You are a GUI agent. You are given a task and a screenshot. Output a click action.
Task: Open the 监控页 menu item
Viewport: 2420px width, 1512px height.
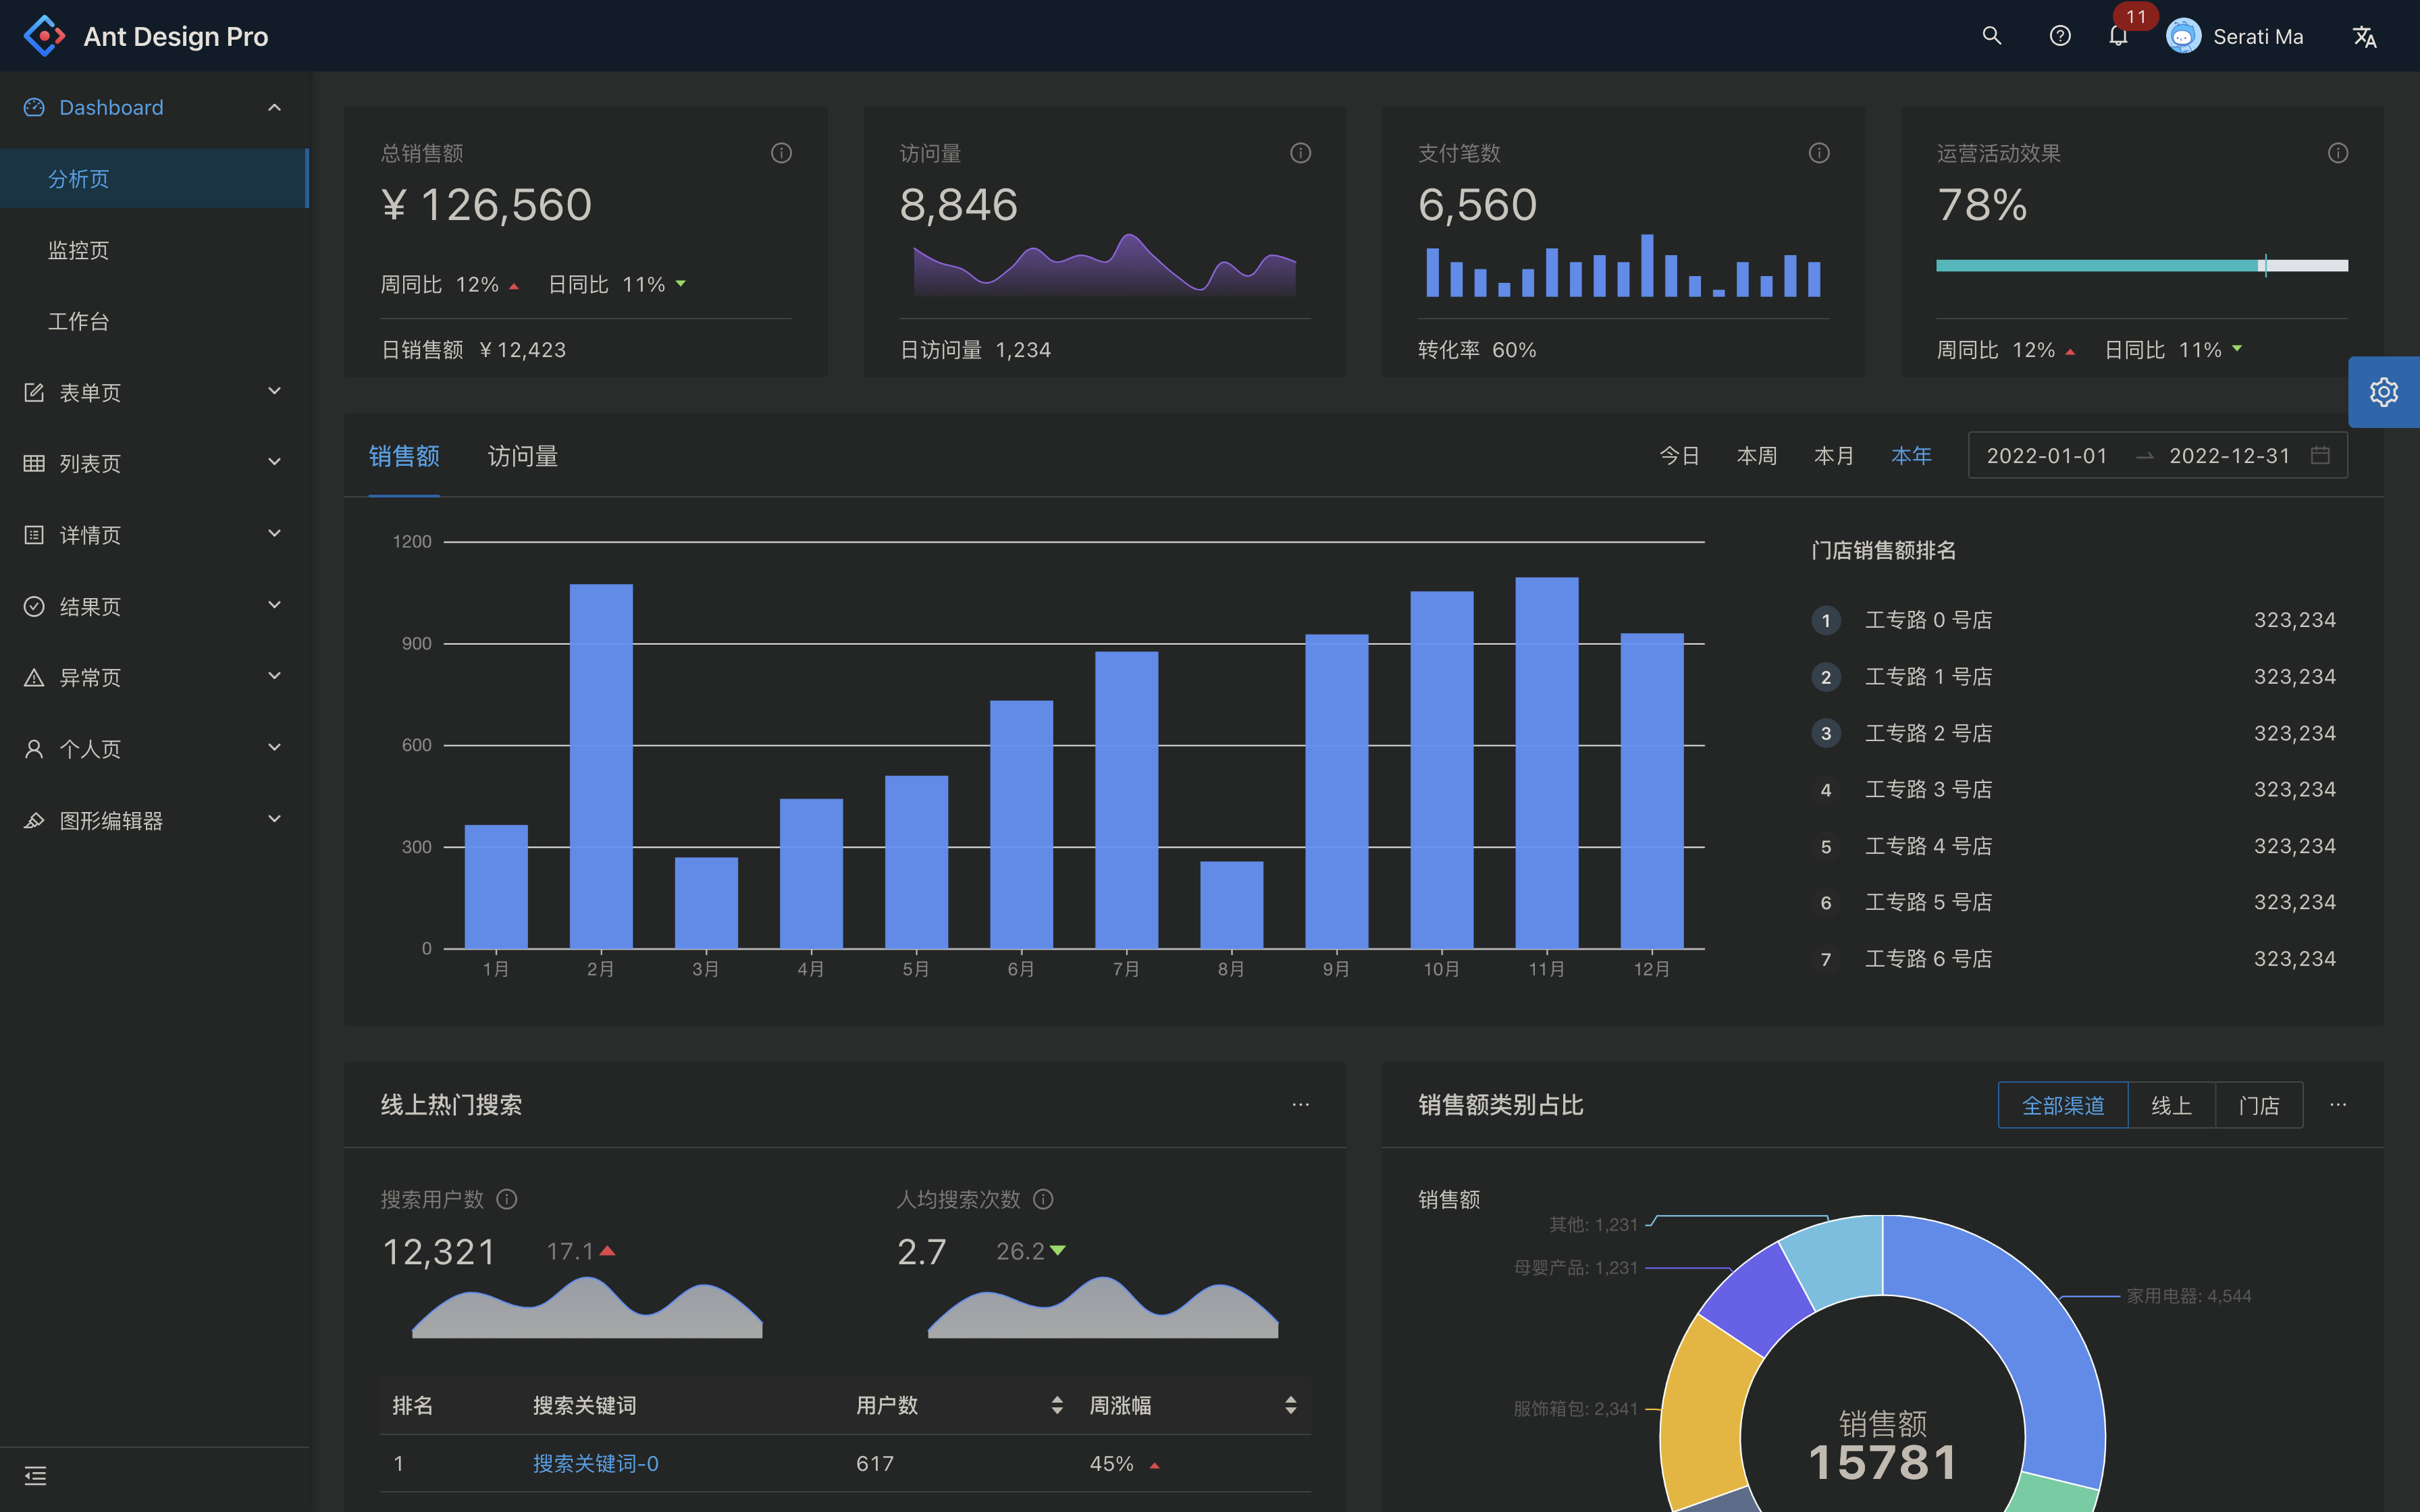point(79,250)
